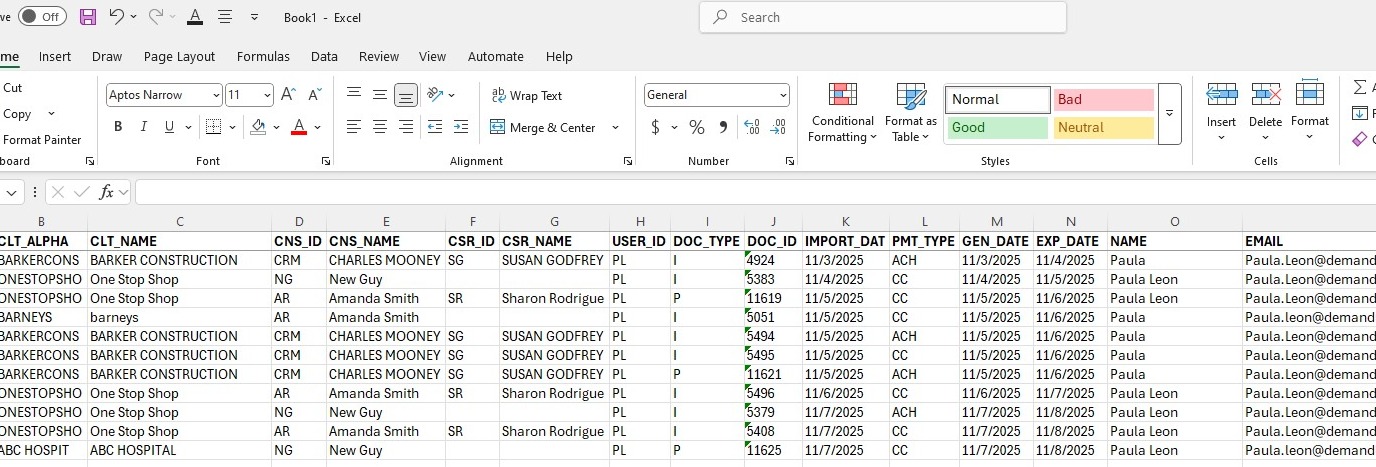Open the font name combo box
The height and width of the screenshot is (467, 1376).
tap(164, 95)
